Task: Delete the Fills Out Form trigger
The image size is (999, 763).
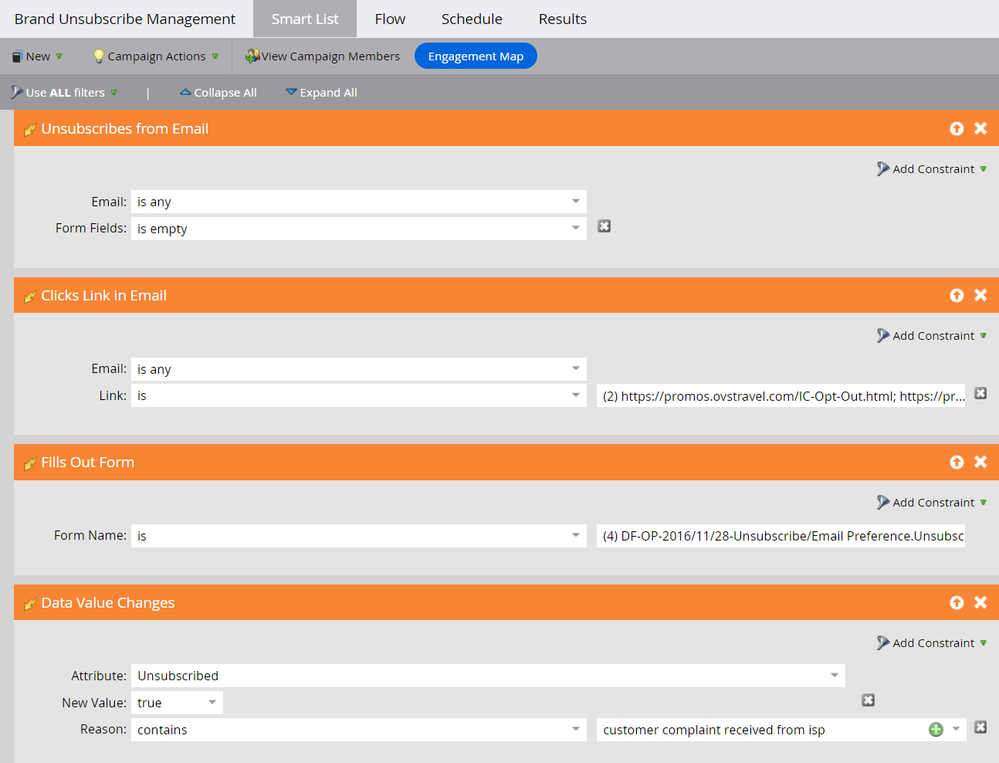Action: pos(981,462)
